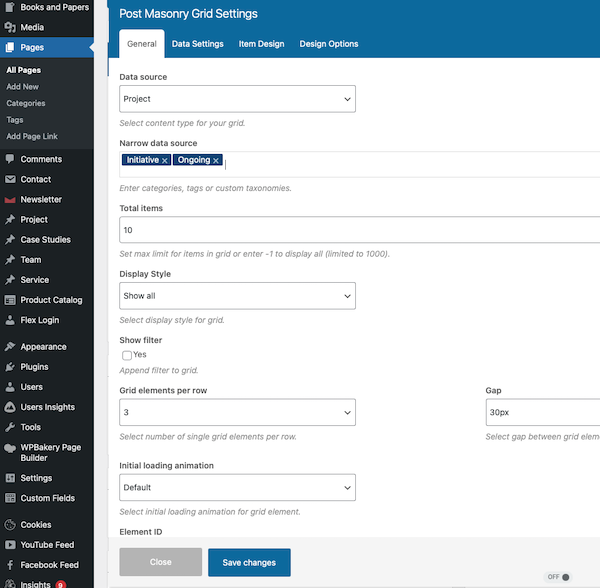600x588 pixels.
Task: Click the Tools wrench icon
Action: click(10, 427)
